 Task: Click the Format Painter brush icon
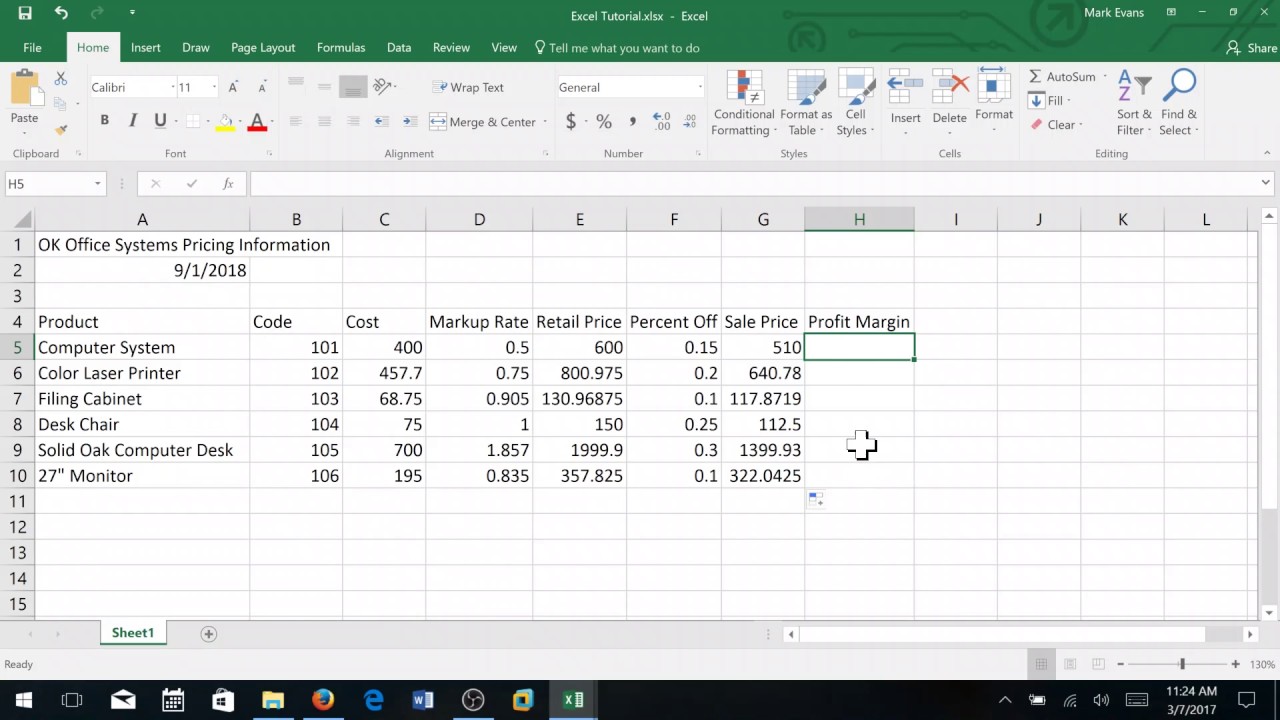60,129
